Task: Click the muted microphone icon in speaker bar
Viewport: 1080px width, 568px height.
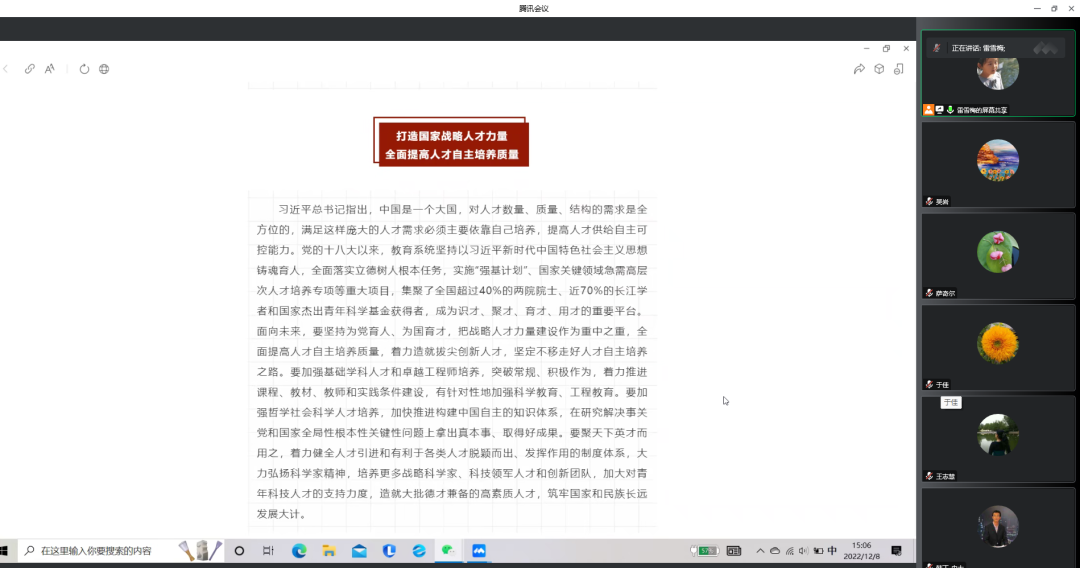Action: pyautogui.click(x=937, y=48)
